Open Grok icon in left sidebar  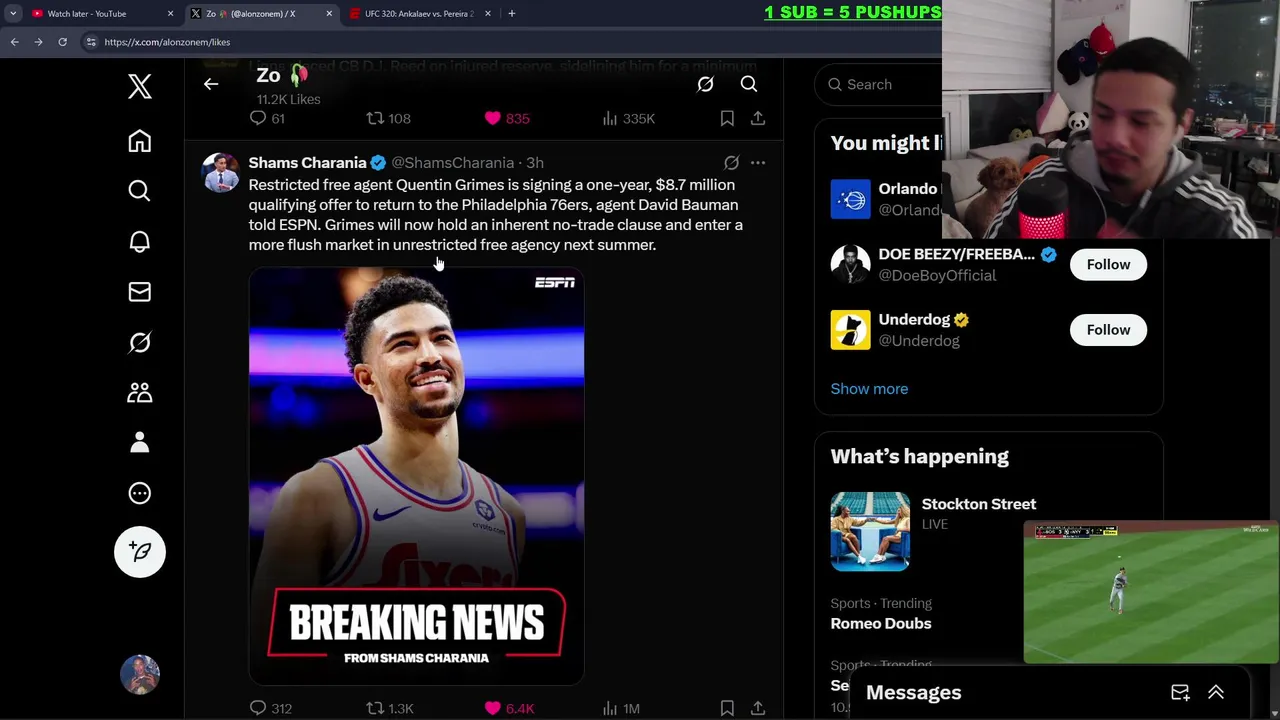pos(140,342)
